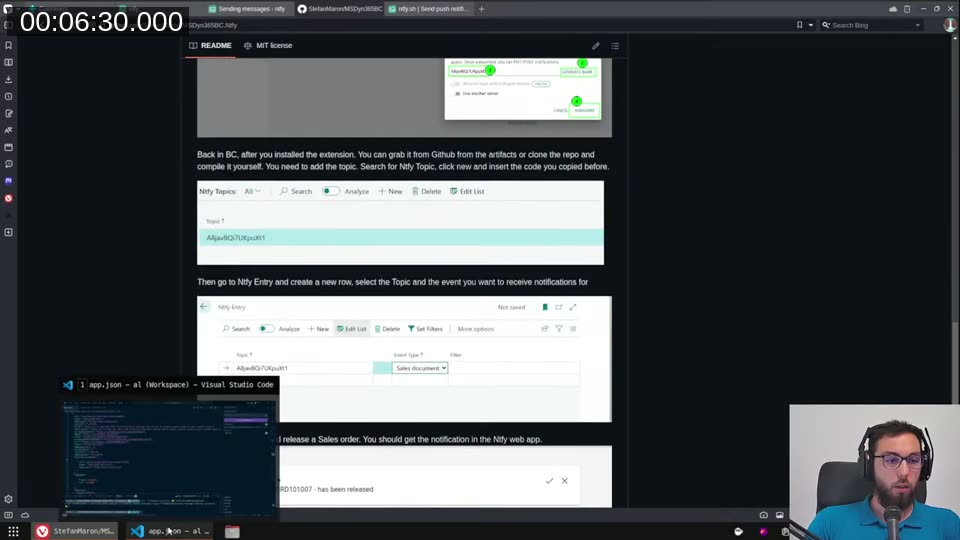The image size is (960, 540).
Task: Open the Mastodon web panel
Action: tap(9, 181)
